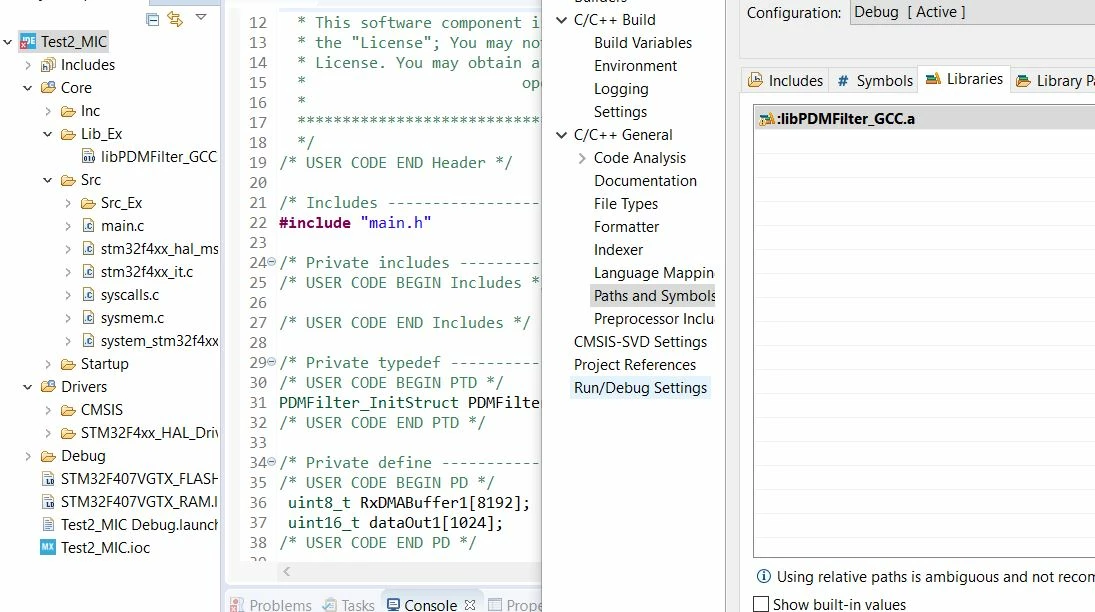The width and height of the screenshot is (1095, 612).
Task: Select libPDMFilter_GCC library file icon
Action: click(89, 157)
